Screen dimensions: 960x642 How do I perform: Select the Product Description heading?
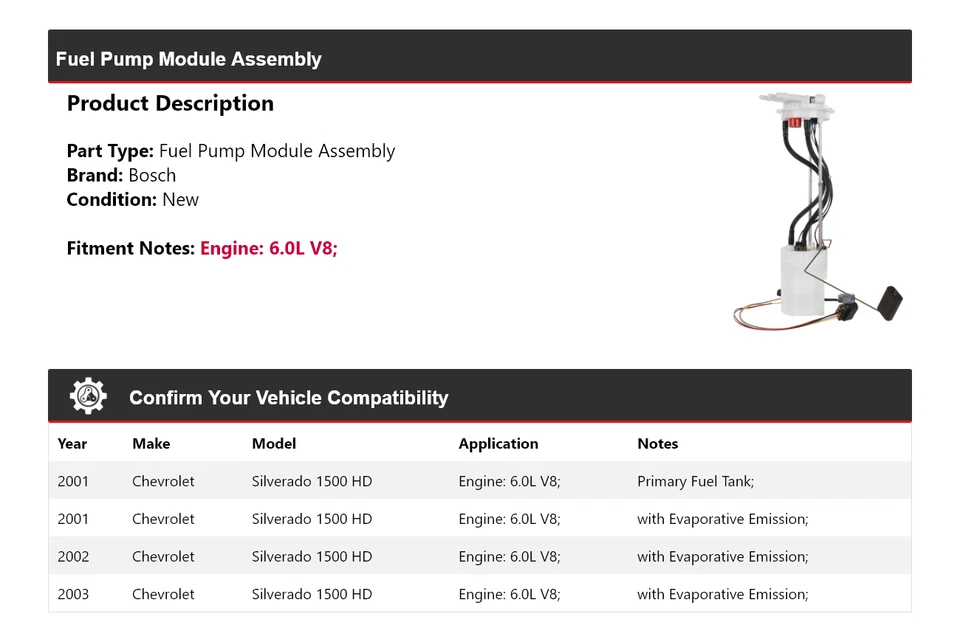(170, 104)
